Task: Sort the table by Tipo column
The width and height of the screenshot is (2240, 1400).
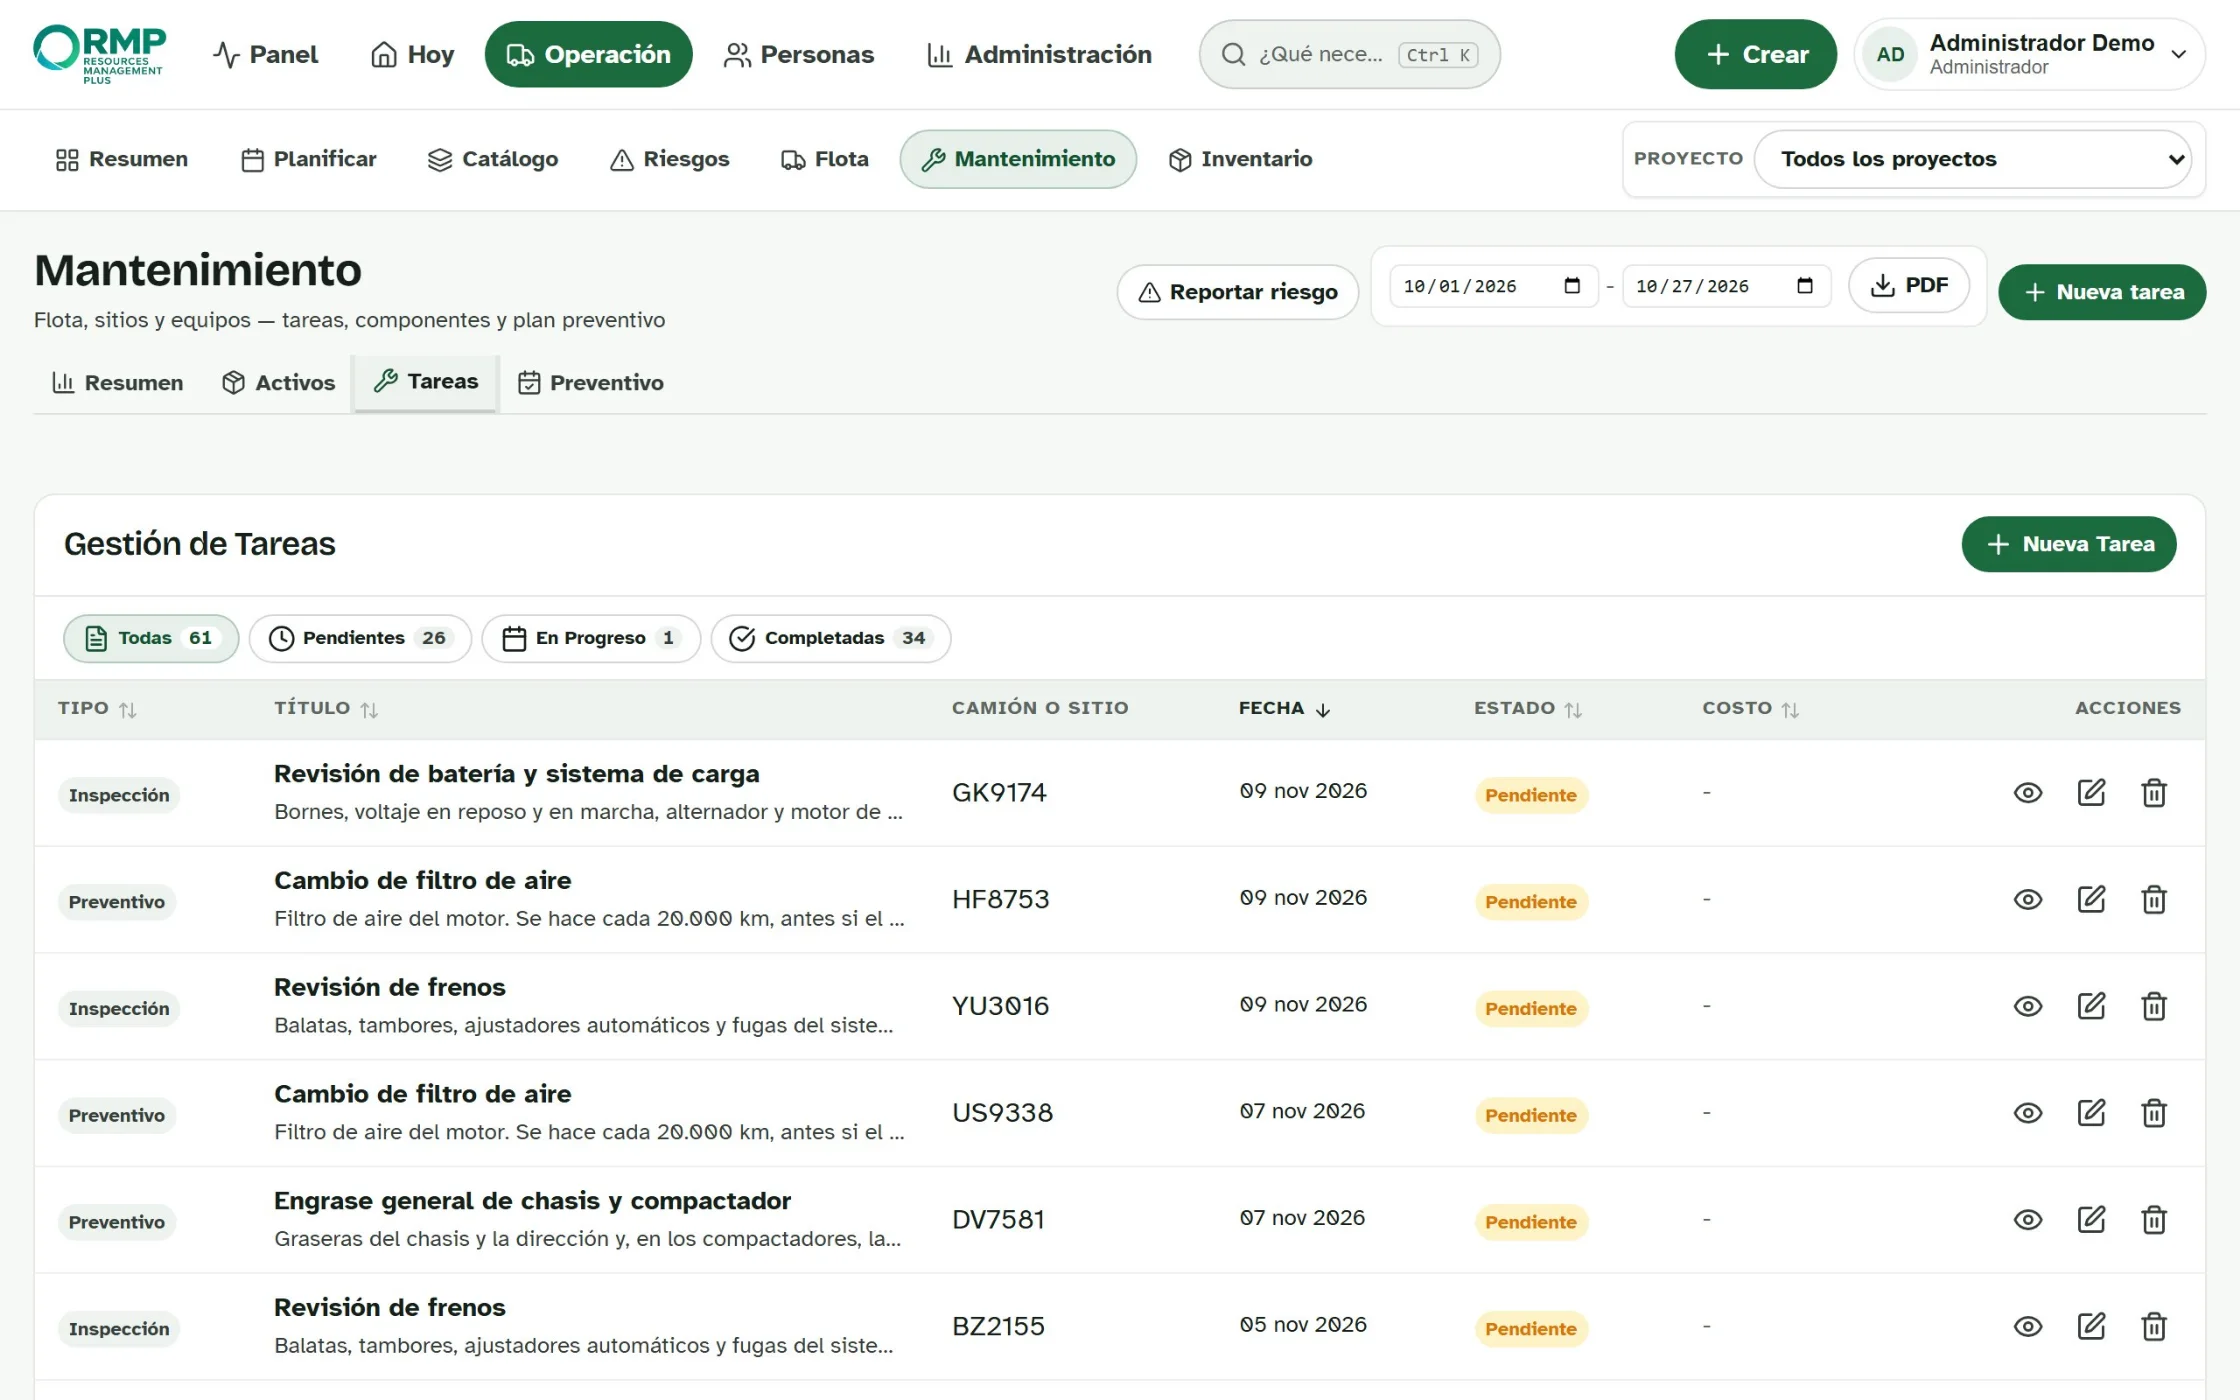Action: click(x=97, y=708)
